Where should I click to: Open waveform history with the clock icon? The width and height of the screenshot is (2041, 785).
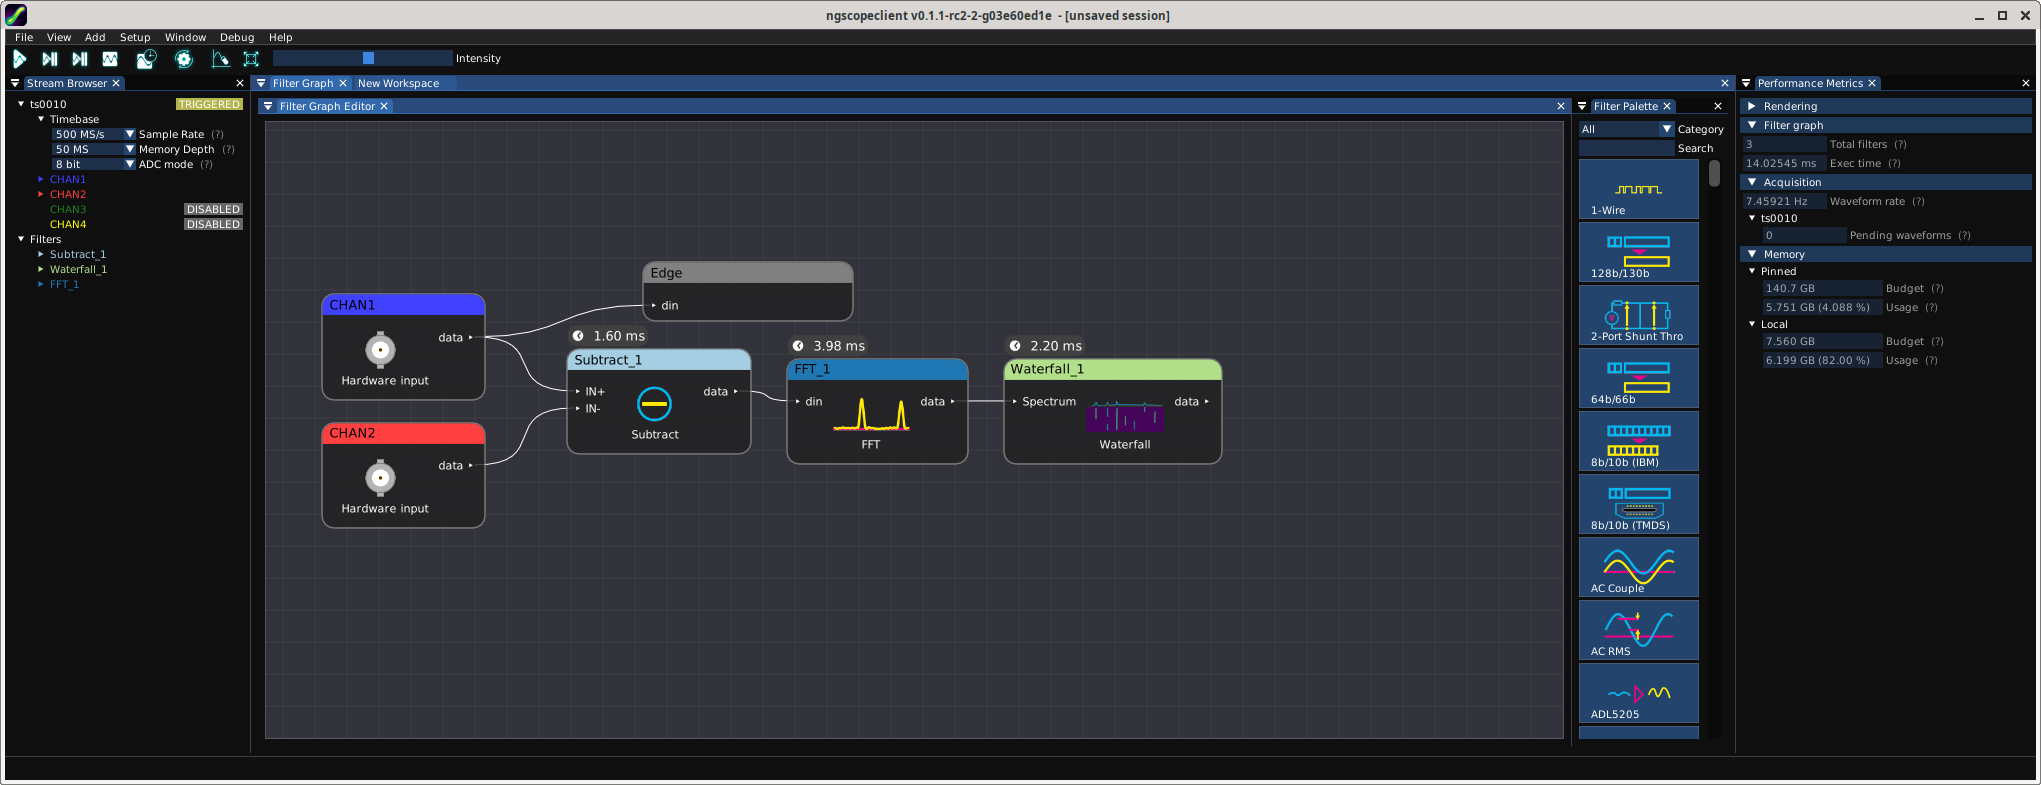[146, 59]
